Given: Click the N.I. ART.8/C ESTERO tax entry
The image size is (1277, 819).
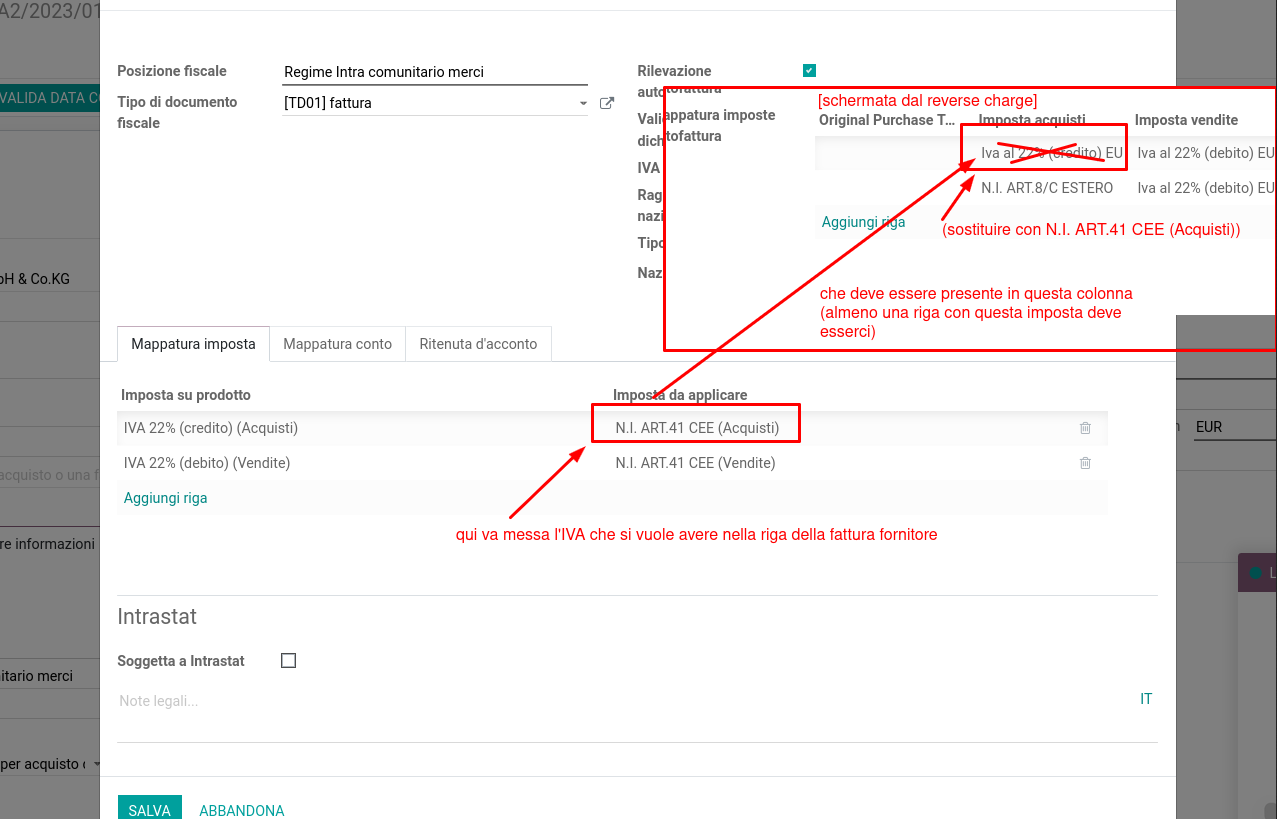Looking at the screenshot, I should tap(1046, 188).
